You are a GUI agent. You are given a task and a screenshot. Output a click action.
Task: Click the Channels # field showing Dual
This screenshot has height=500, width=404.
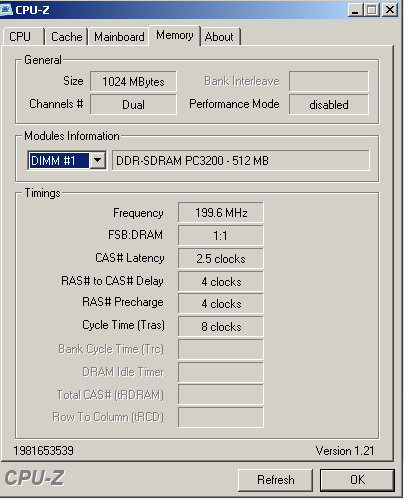[133, 105]
